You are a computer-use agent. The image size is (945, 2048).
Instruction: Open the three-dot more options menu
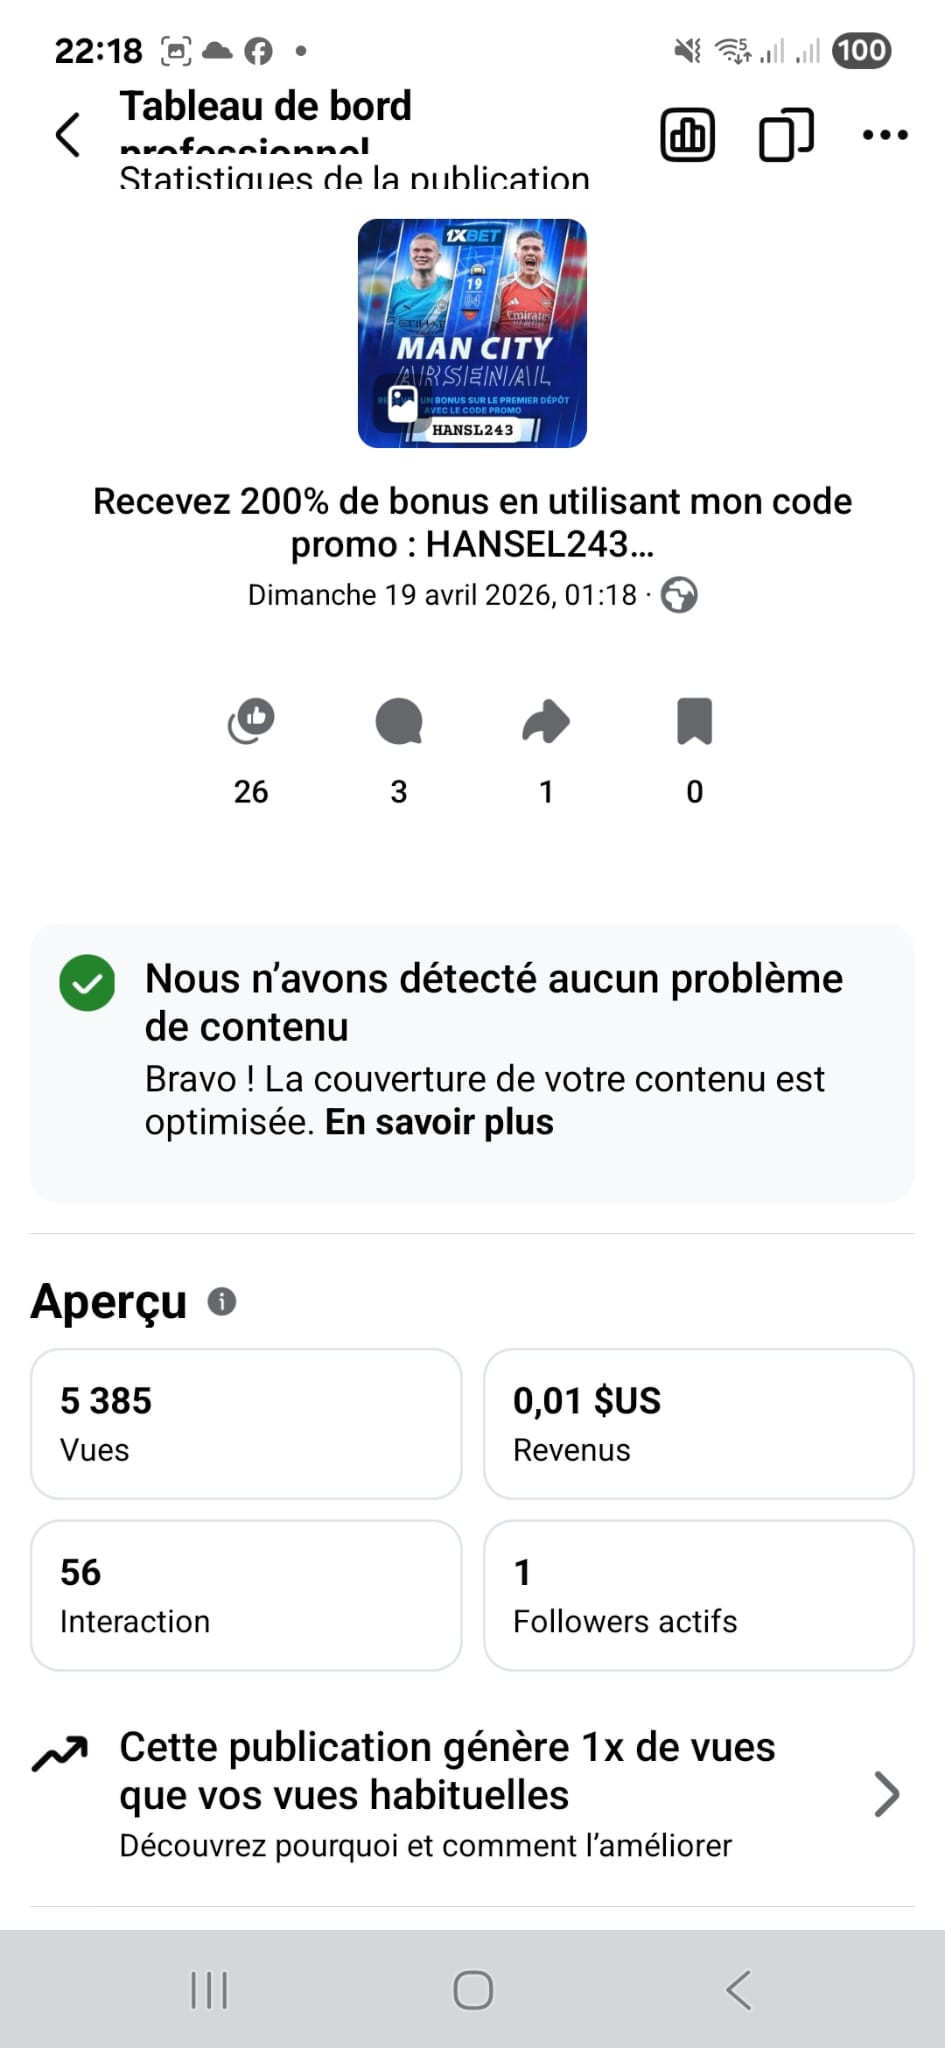pos(885,134)
